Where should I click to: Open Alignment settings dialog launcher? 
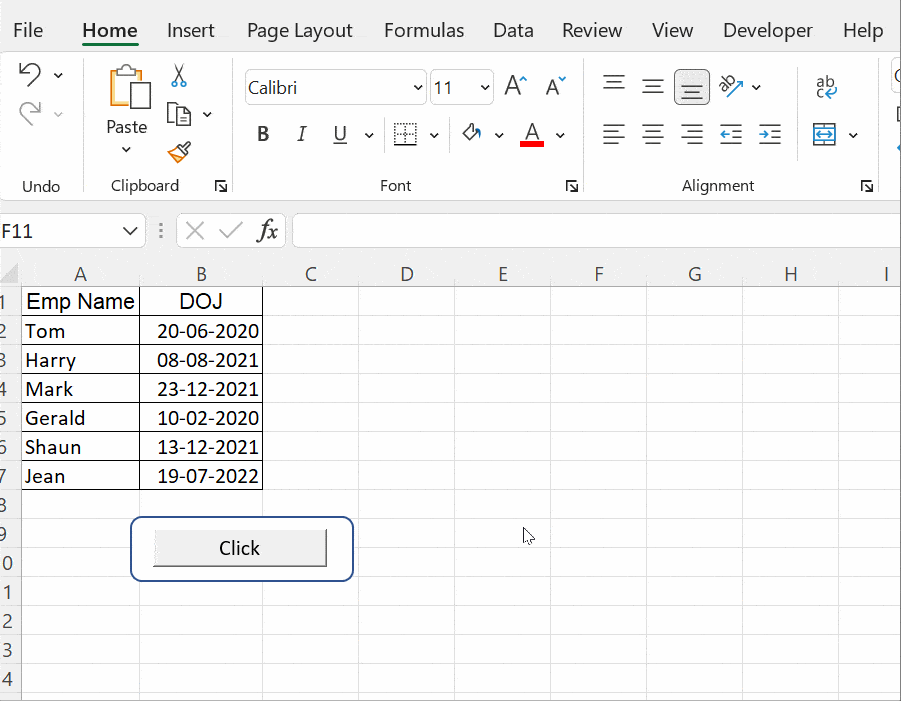pos(867,186)
